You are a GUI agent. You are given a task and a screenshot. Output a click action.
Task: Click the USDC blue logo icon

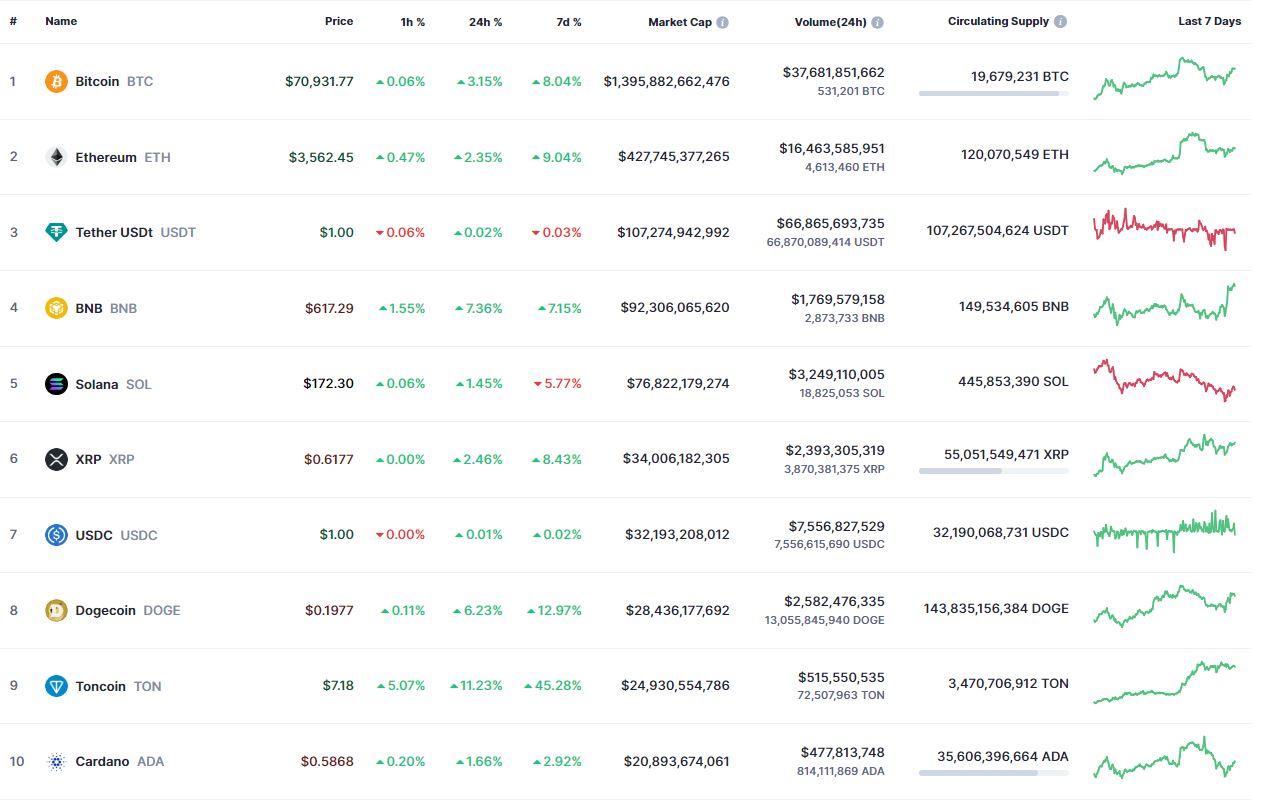pos(57,535)
